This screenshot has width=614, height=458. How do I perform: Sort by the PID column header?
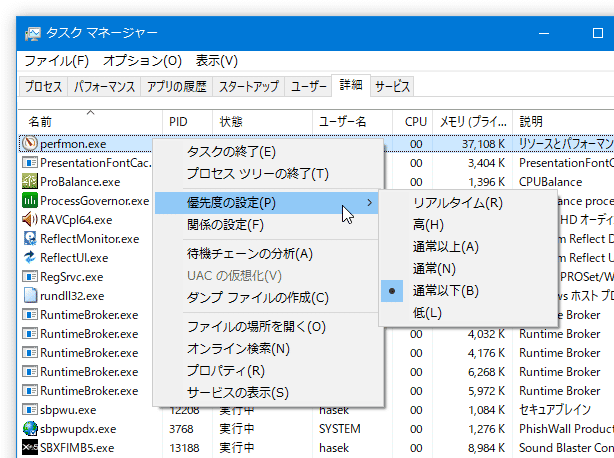tap(188, 122)
